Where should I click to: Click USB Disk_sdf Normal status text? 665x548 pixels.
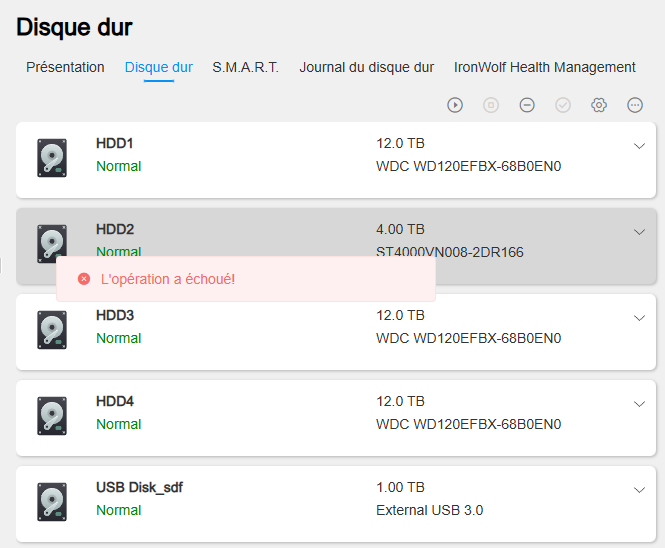click(119, 510)
